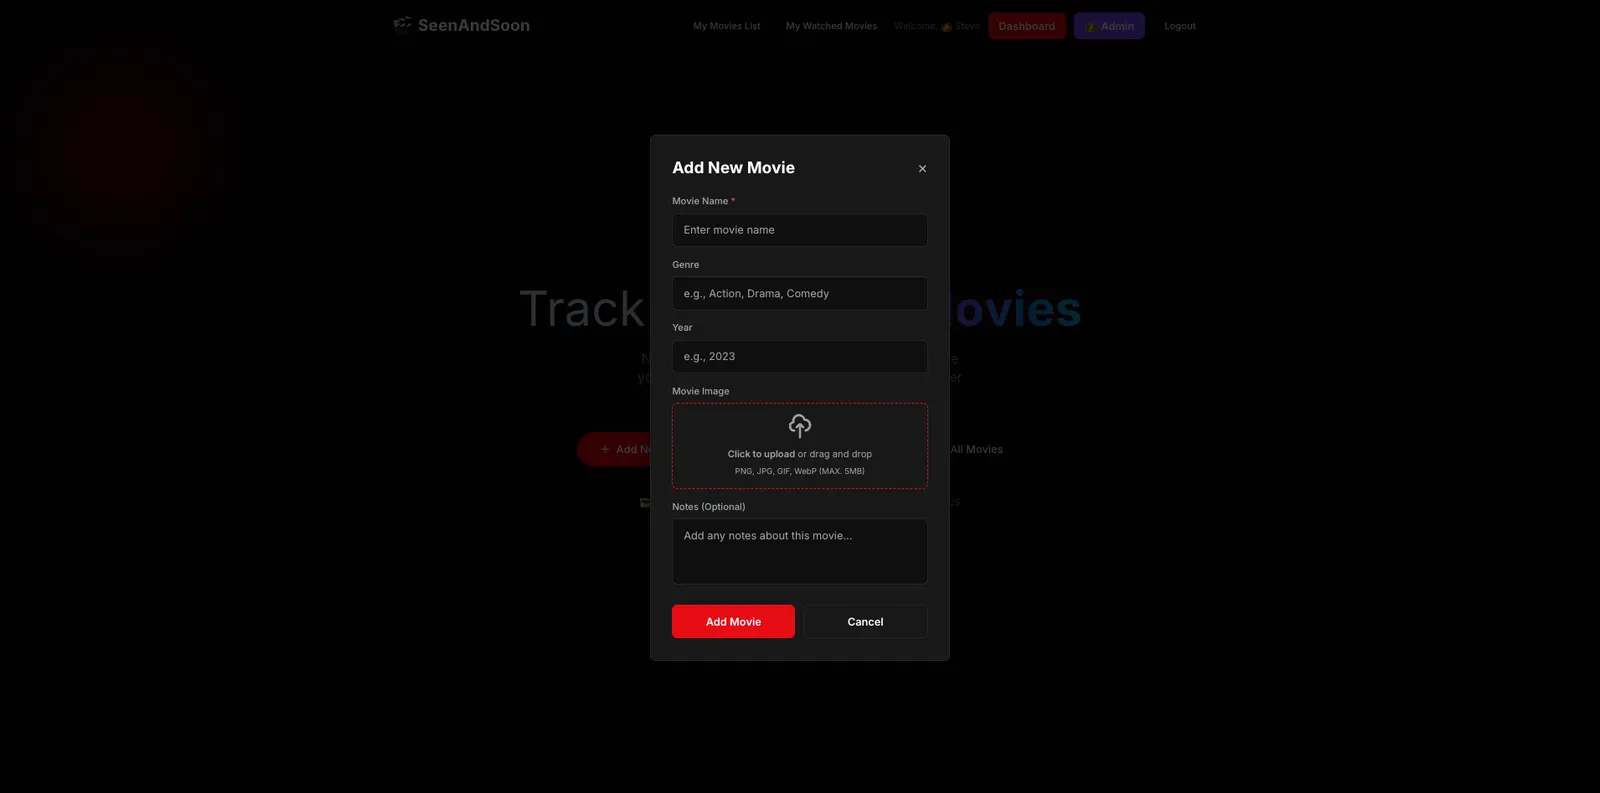Click the Notes textarea
Screen dimensions: 1600x793
point(800,551)
